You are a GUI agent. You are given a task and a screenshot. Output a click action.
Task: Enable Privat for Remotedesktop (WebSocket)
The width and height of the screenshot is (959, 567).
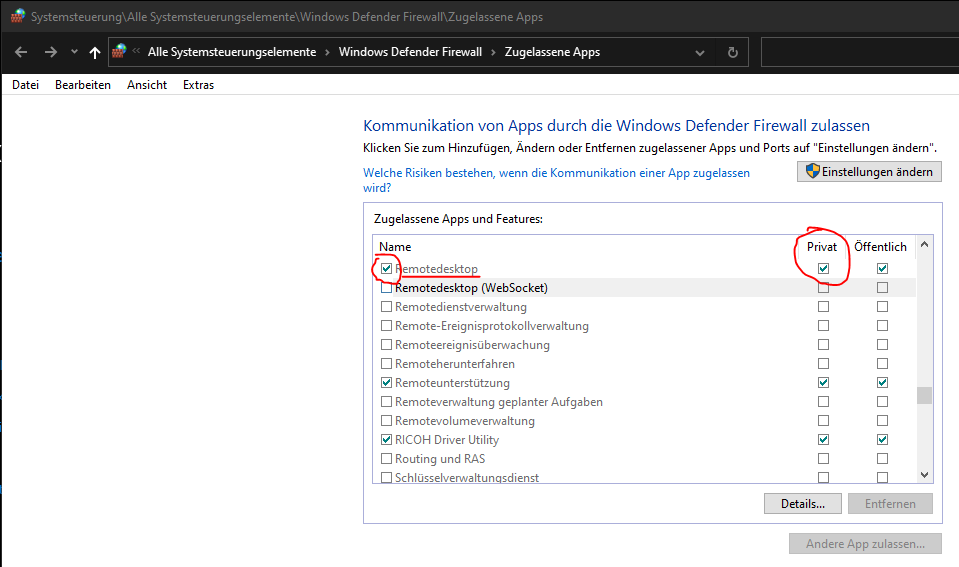[823, 287]
